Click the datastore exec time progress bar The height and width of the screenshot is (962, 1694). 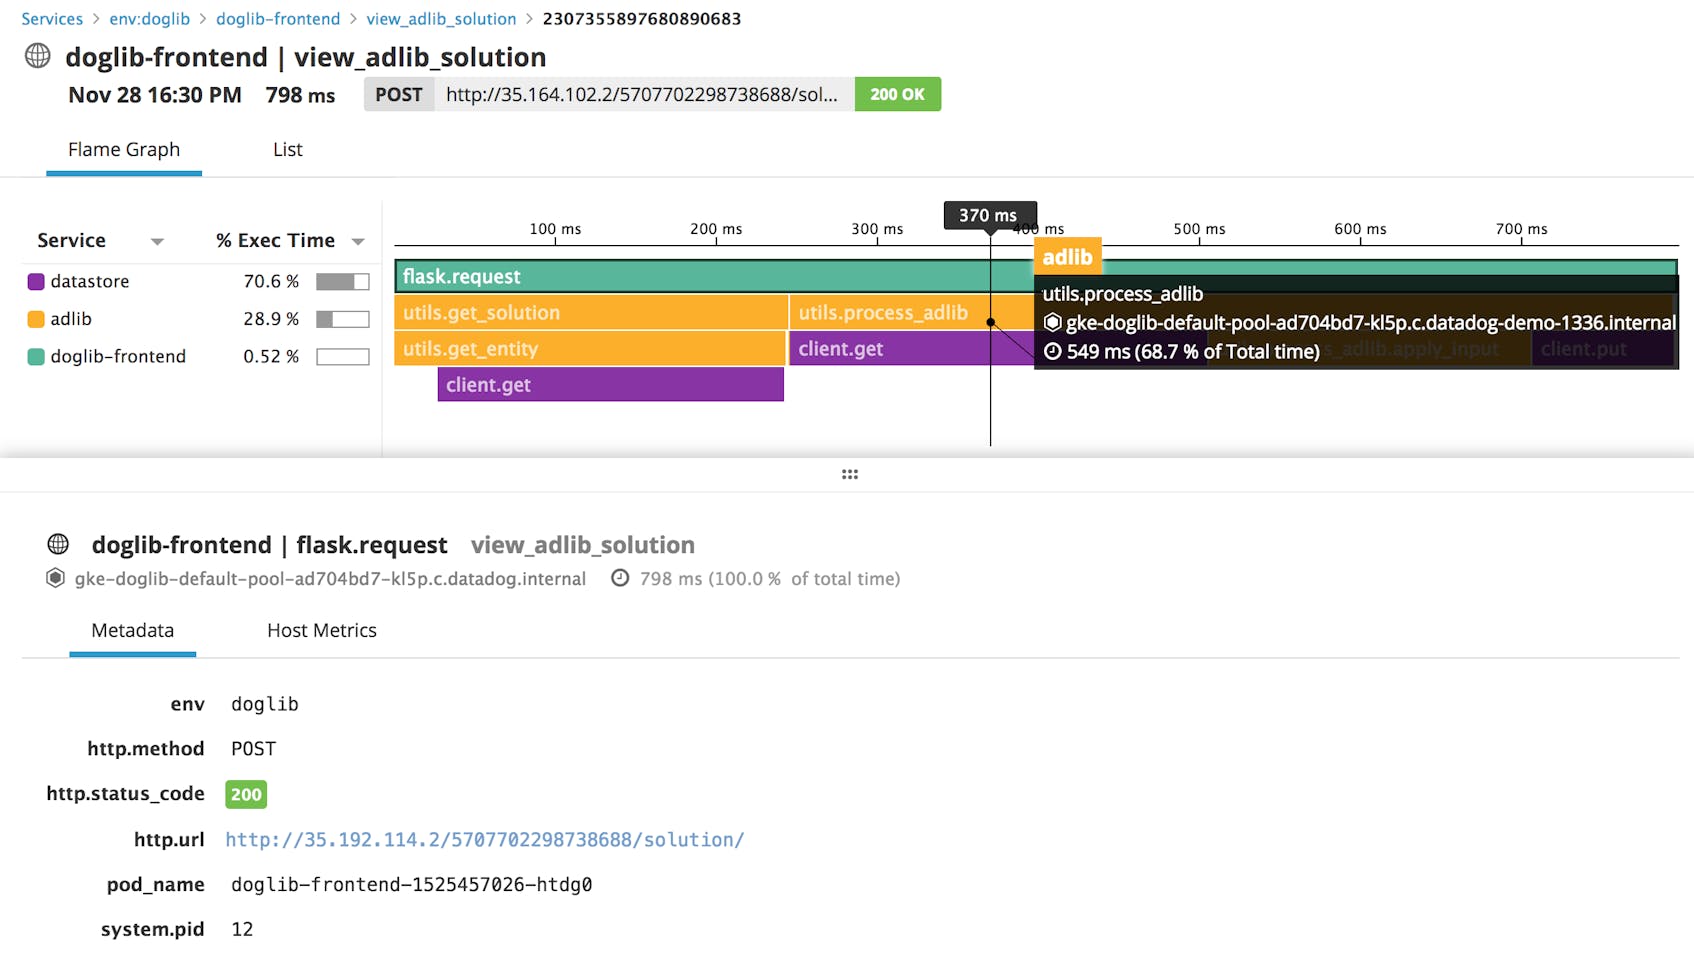[341, 281]
